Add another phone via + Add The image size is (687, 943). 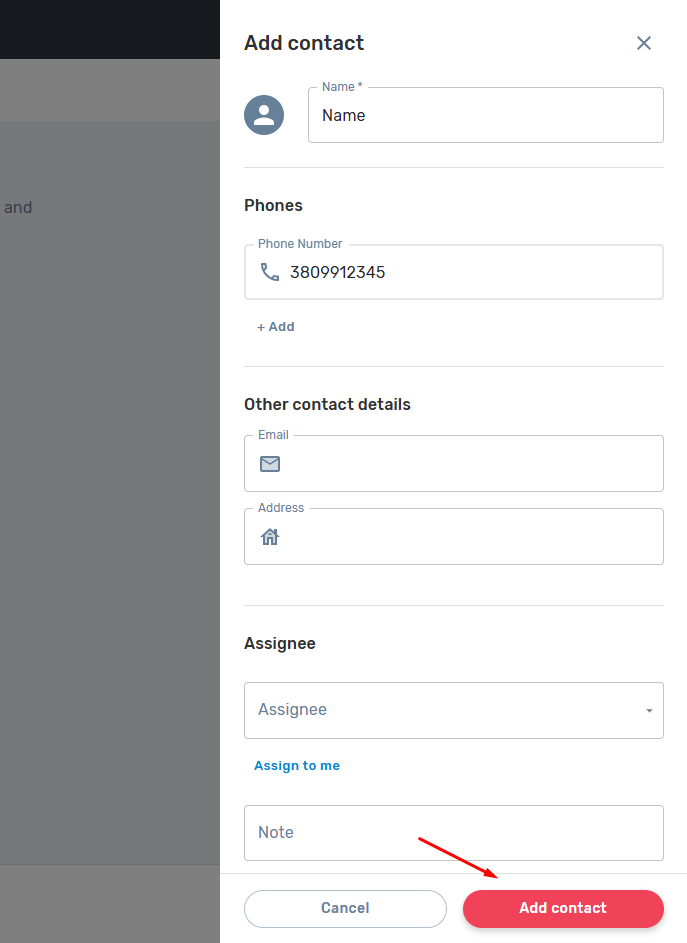pyautogui.click(x=276, y=327)
